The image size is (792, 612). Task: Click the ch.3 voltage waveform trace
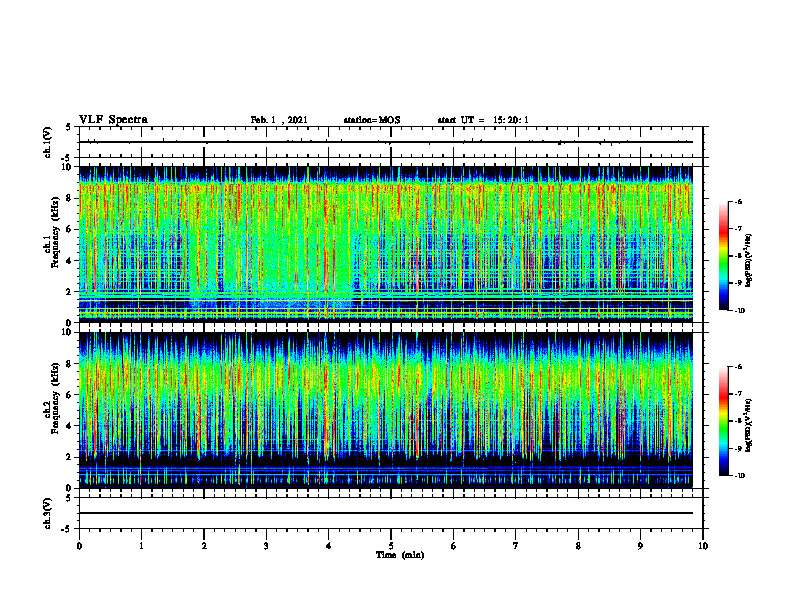385,513
